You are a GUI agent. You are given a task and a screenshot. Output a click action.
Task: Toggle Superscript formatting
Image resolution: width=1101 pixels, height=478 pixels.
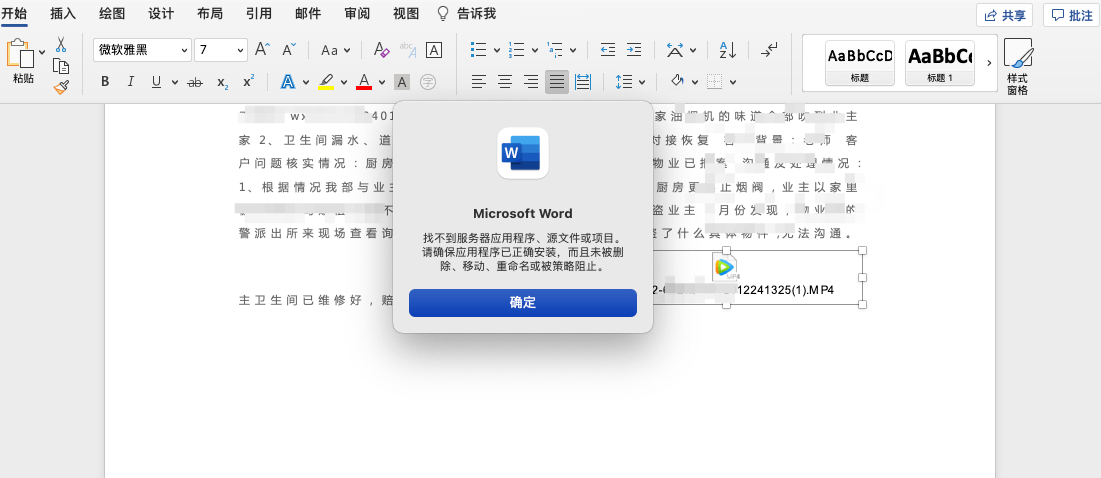coord(248,81)
